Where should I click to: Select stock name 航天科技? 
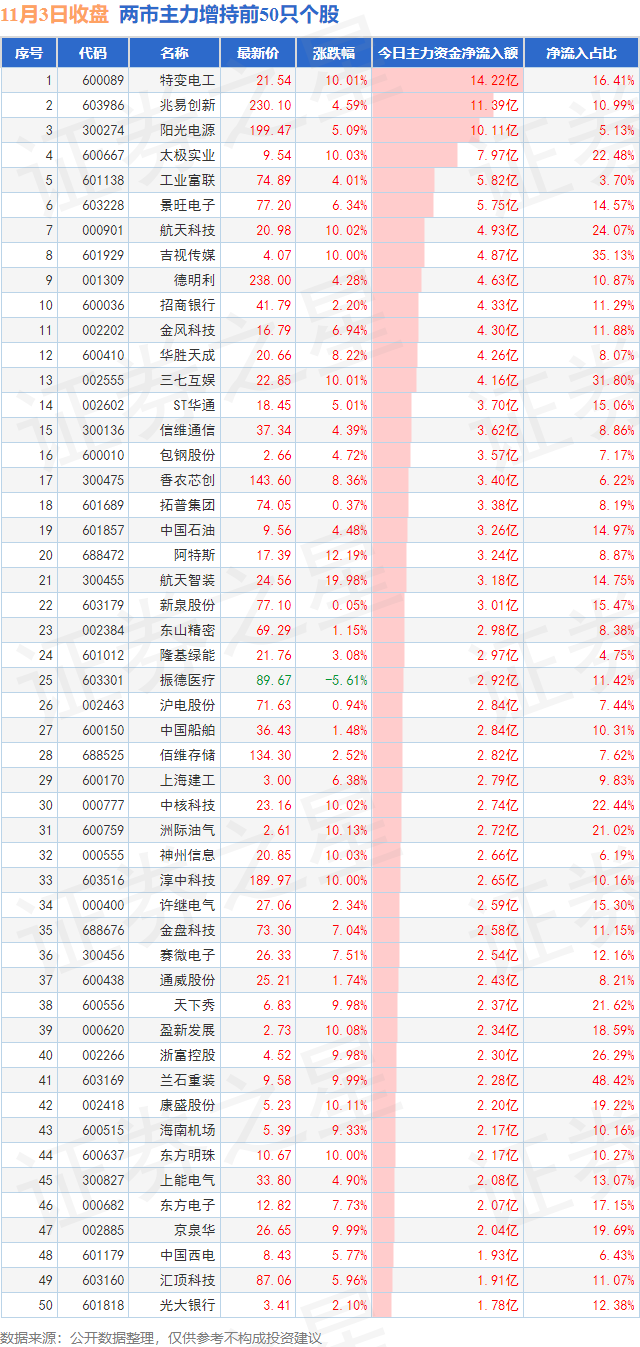[x=188, y=230]
